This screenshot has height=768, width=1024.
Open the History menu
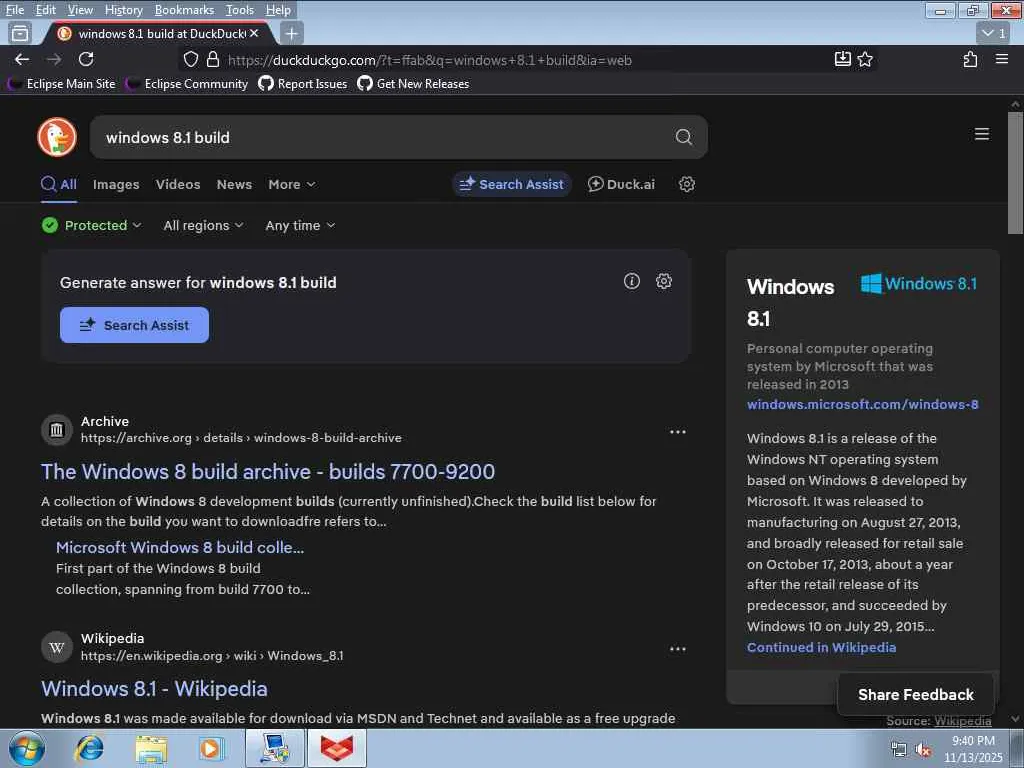pyautogui.click(x=123, y=10)
